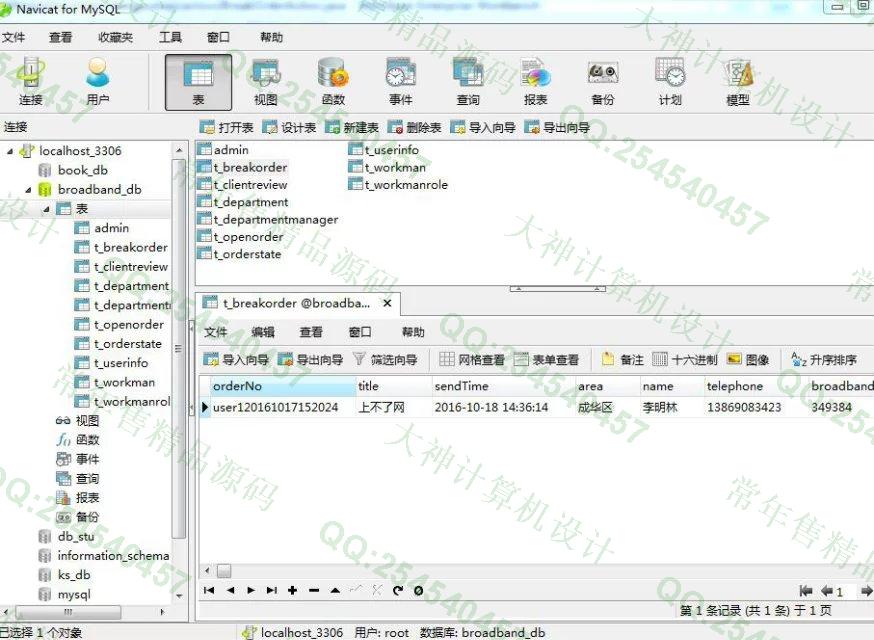Click 新建表 (New Table) button
Image resolution: width=874 pixels, height=640 pixels.
tap(352, 128)
